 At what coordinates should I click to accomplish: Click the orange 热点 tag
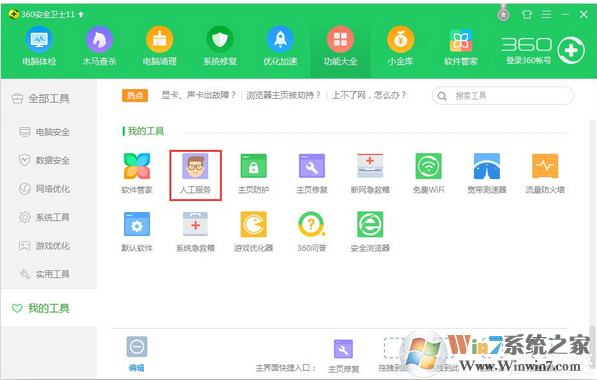(135, 95)
